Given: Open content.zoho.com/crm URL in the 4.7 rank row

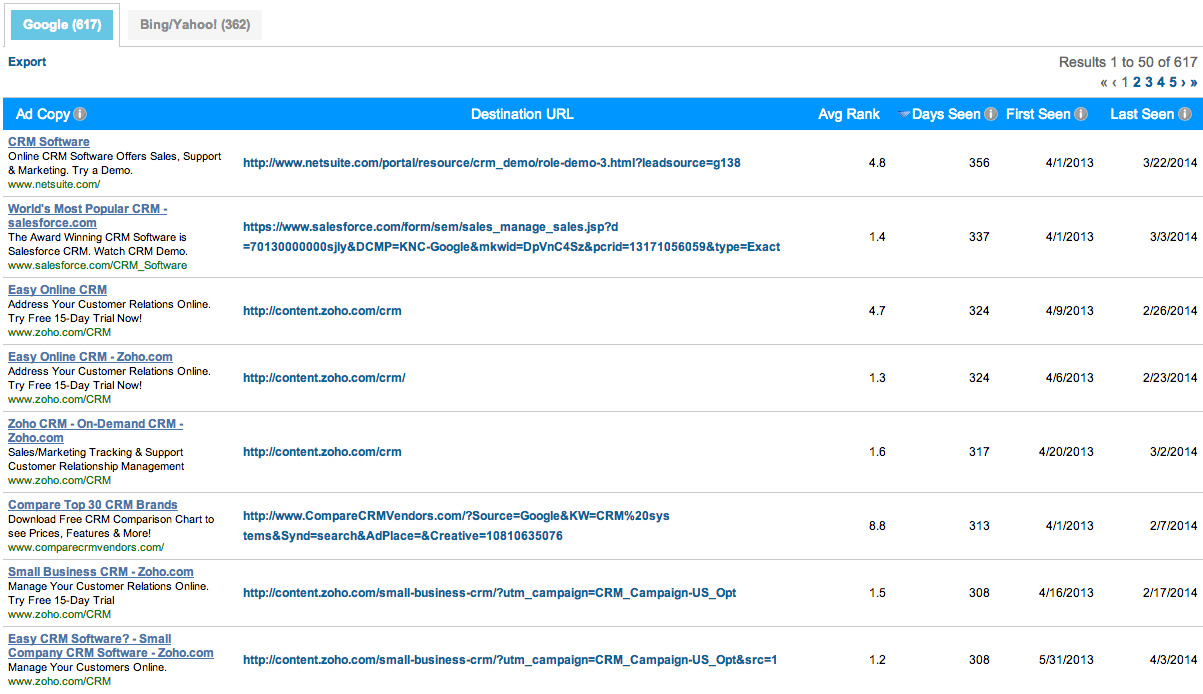Looking at the screenshot, I should 322,311.
